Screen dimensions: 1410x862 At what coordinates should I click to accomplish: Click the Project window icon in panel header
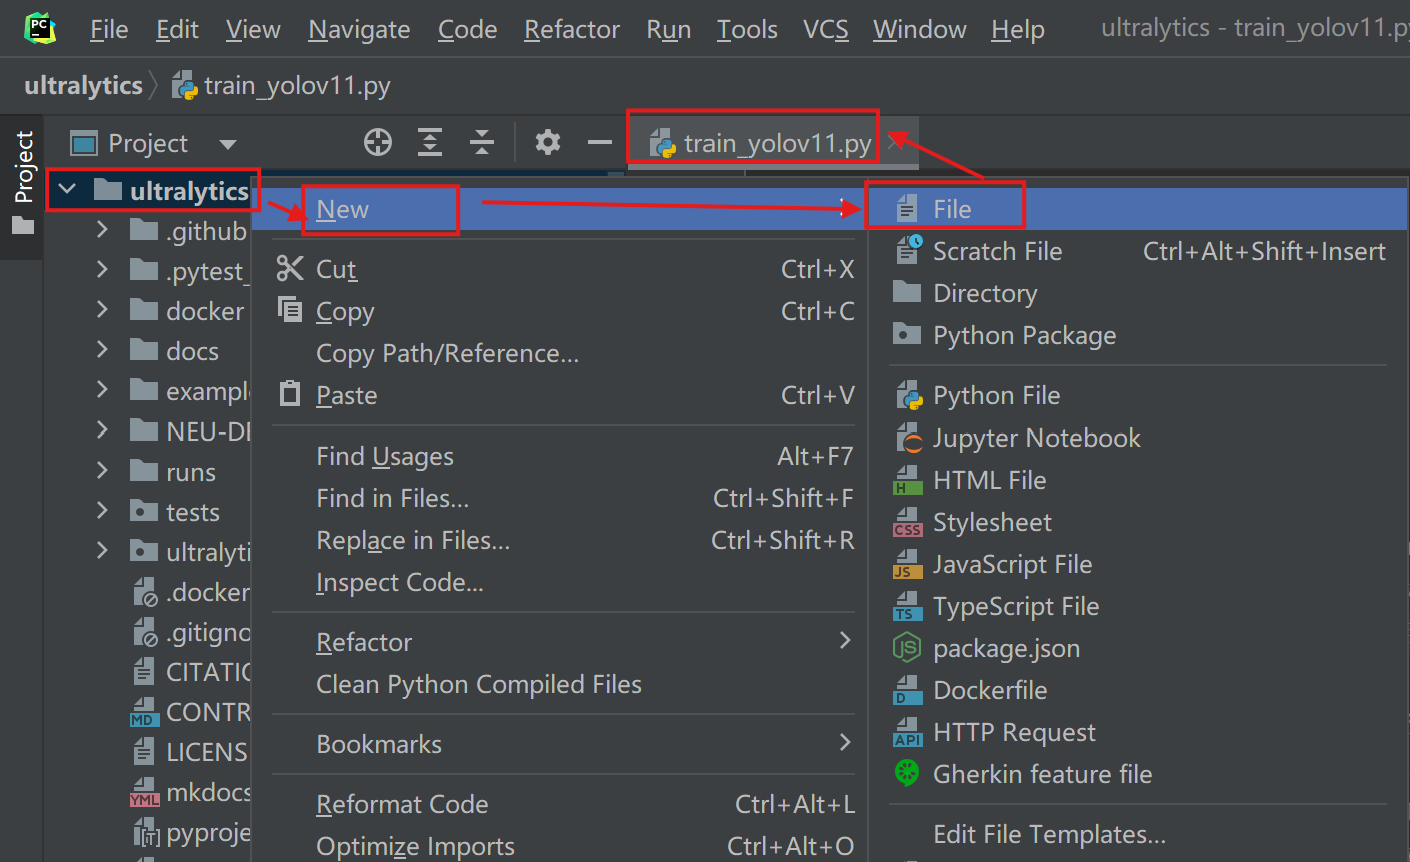(84, 143)
